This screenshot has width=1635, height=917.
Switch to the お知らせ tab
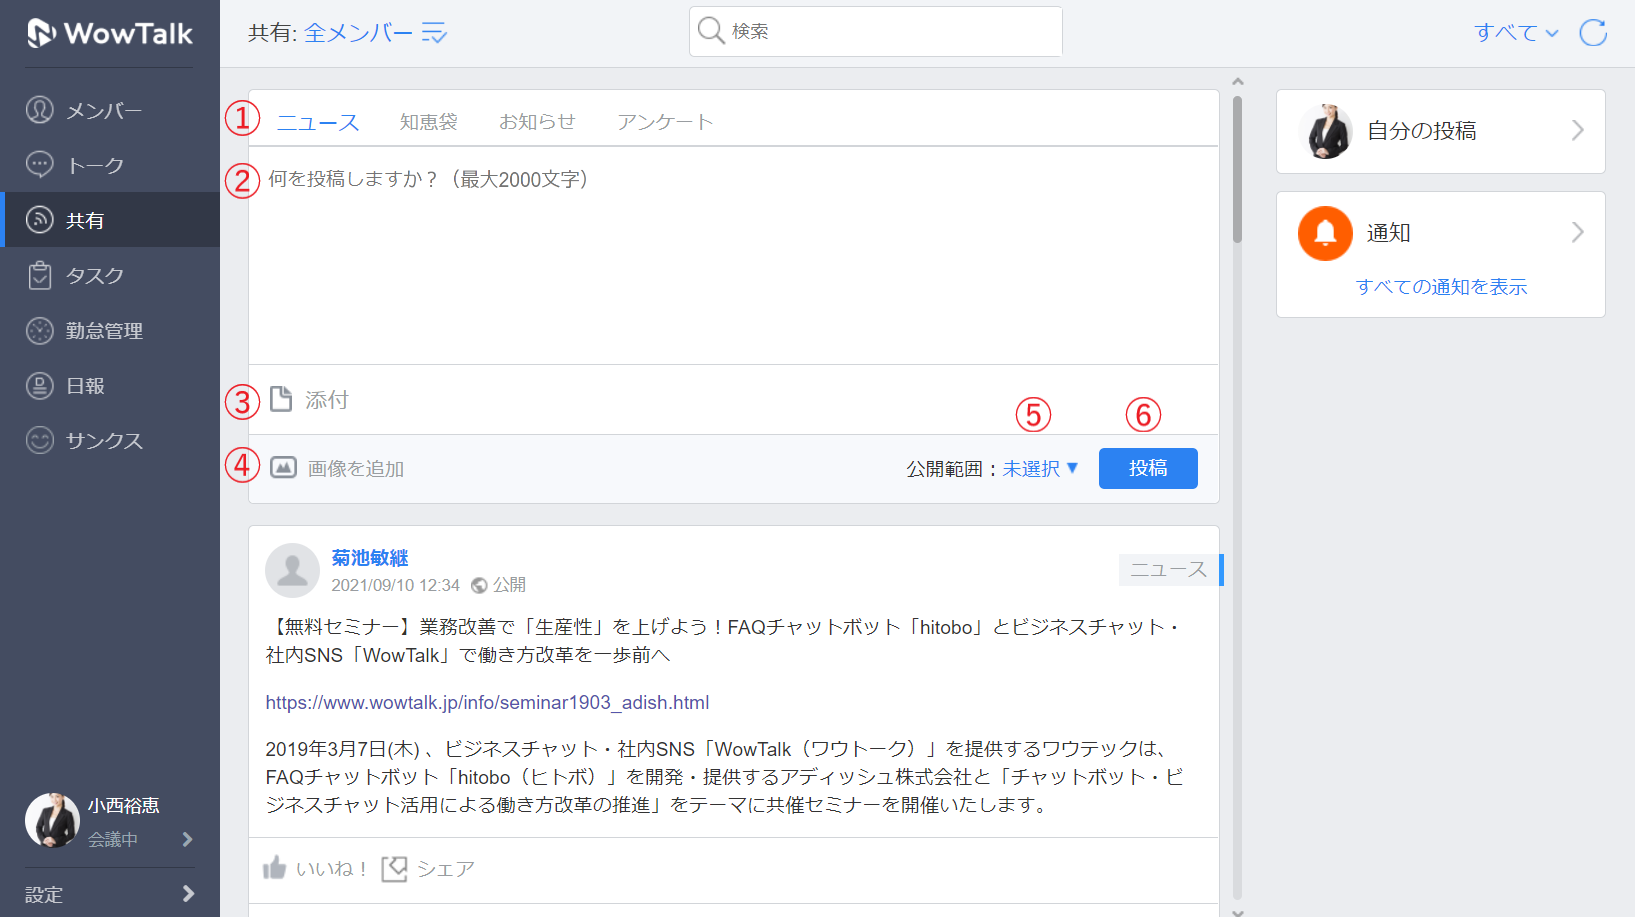[537, 122]
